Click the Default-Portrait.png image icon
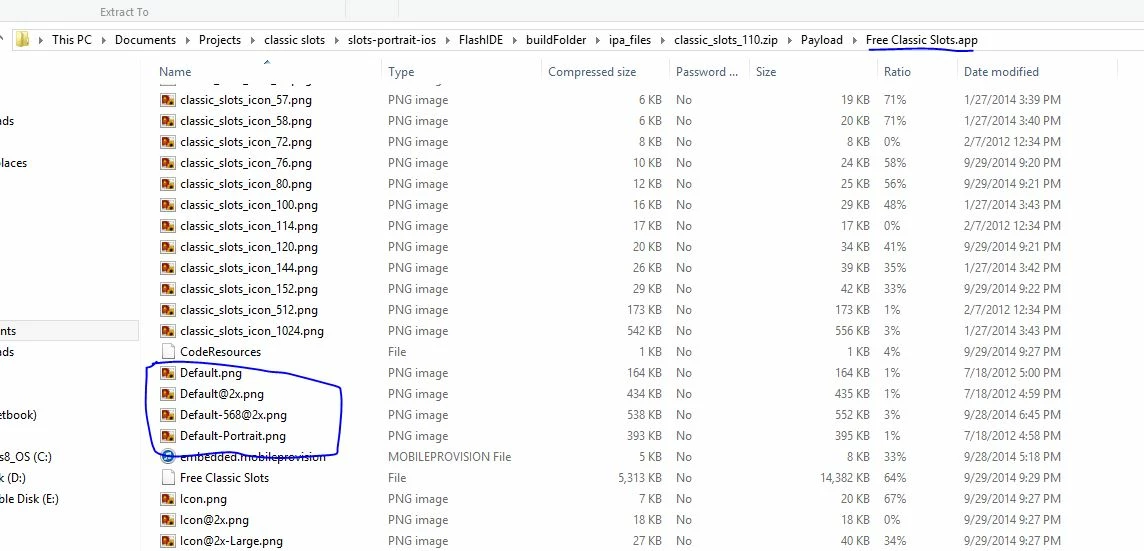The width and height of the screenshot is (1144, 551). (168, 436)
